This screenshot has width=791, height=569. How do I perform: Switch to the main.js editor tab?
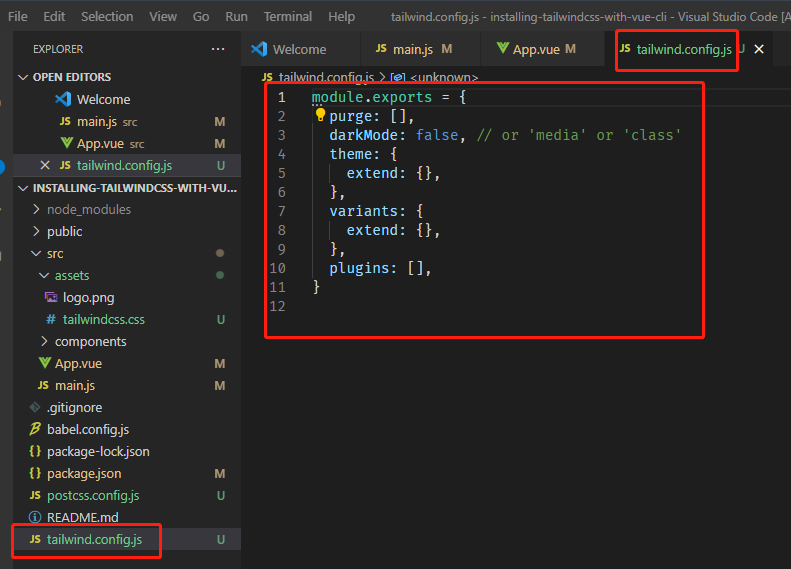point(420,49)
